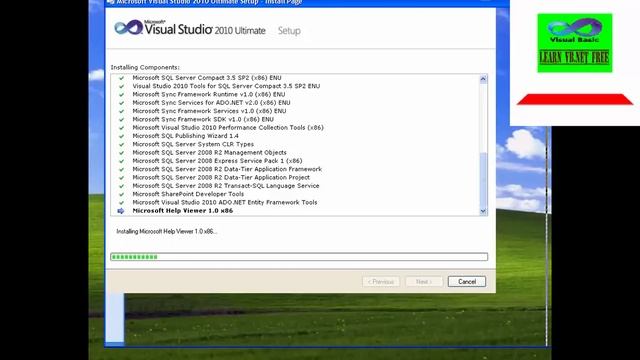The width and height of the screenshot is (640, 360).
Task: Select Microsoft Sync Framework SDK v1.0 text
Action: 203,119
